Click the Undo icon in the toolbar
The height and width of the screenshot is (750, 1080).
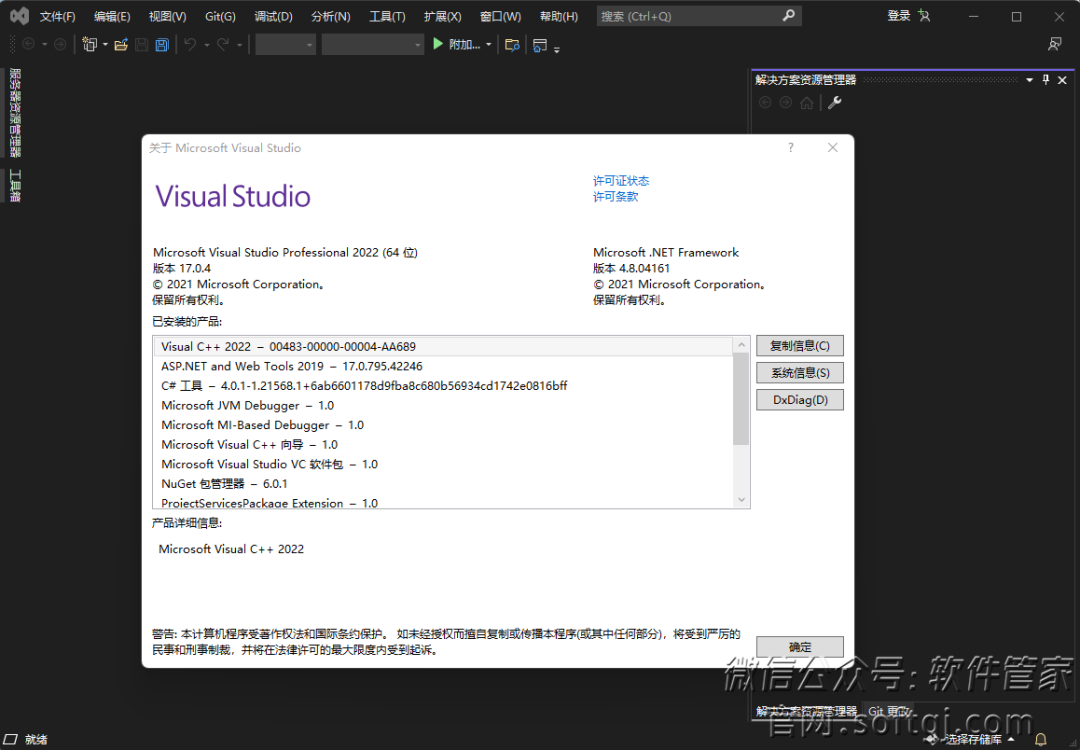[x=190, y=44]
